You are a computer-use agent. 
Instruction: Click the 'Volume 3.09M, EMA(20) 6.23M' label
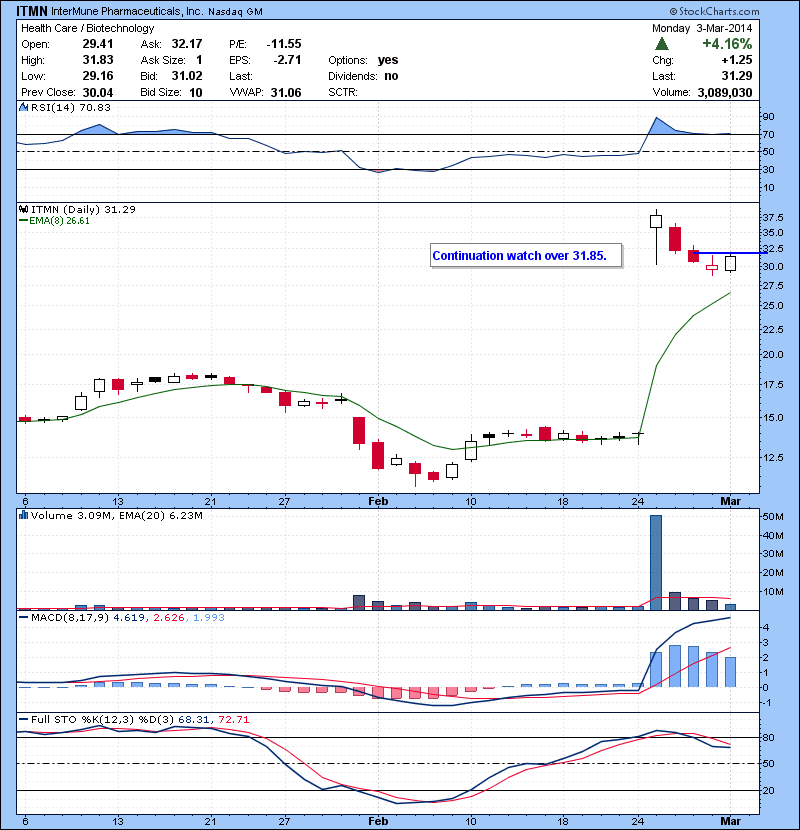coord(116,516)
